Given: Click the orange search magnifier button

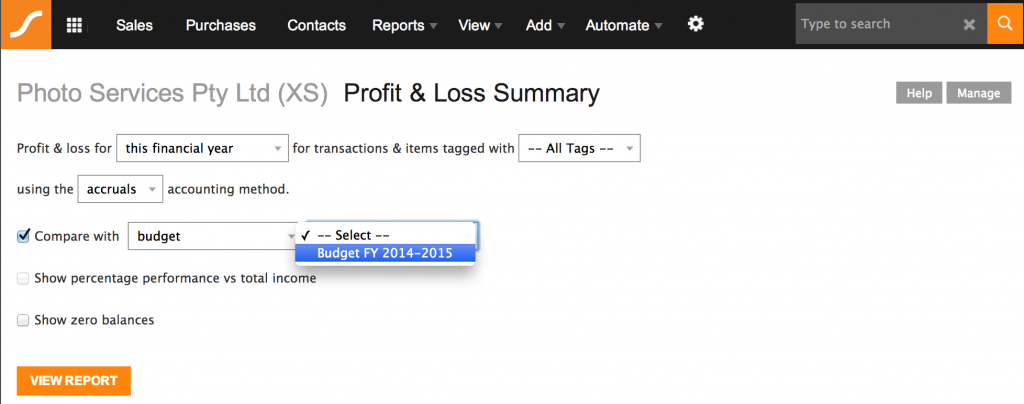Looking at the screenshot, I should 1005,23.
